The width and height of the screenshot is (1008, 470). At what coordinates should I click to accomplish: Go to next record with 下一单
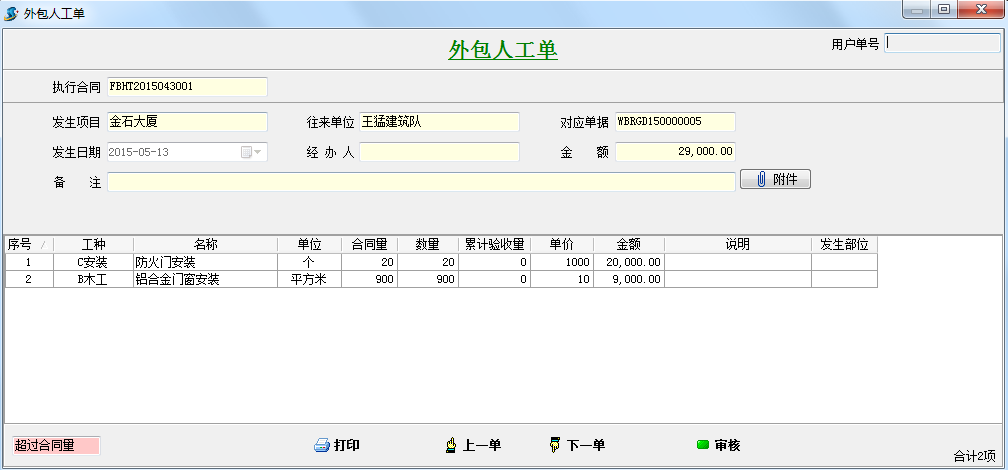coord(577,445)
